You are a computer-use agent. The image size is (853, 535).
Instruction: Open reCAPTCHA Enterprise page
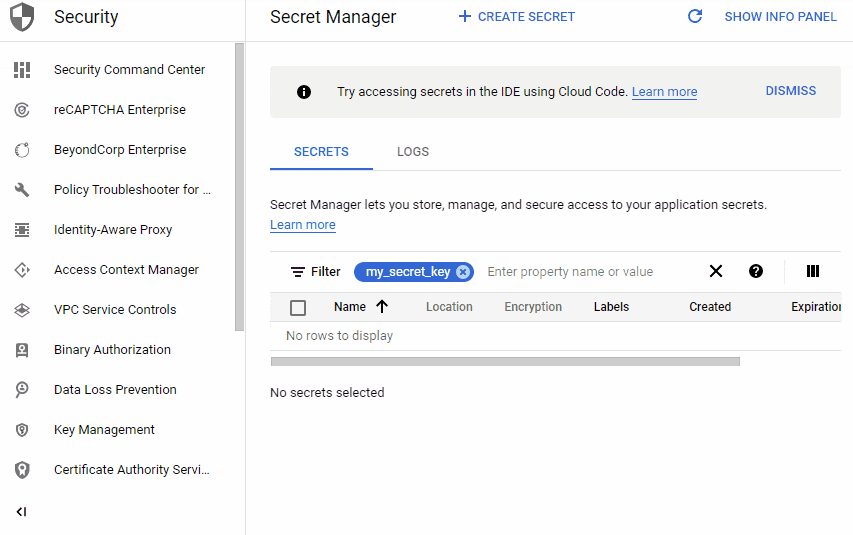tap(120, 110)
